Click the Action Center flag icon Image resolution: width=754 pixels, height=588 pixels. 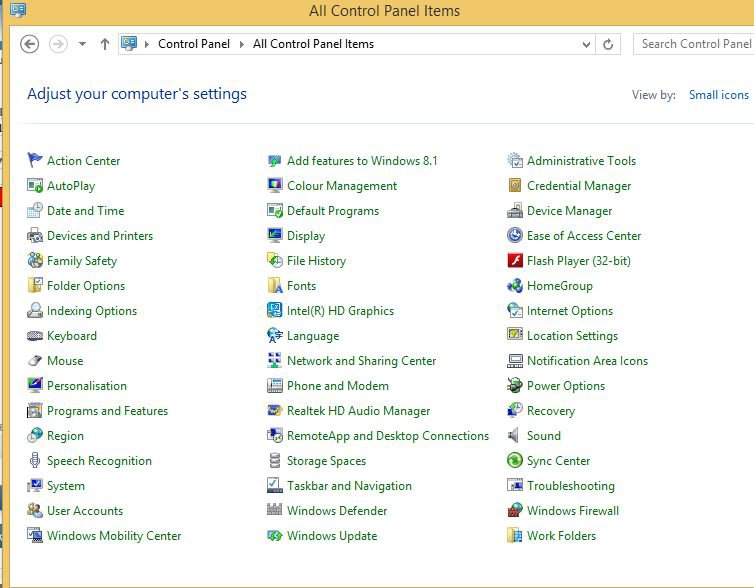click(35, 160)
